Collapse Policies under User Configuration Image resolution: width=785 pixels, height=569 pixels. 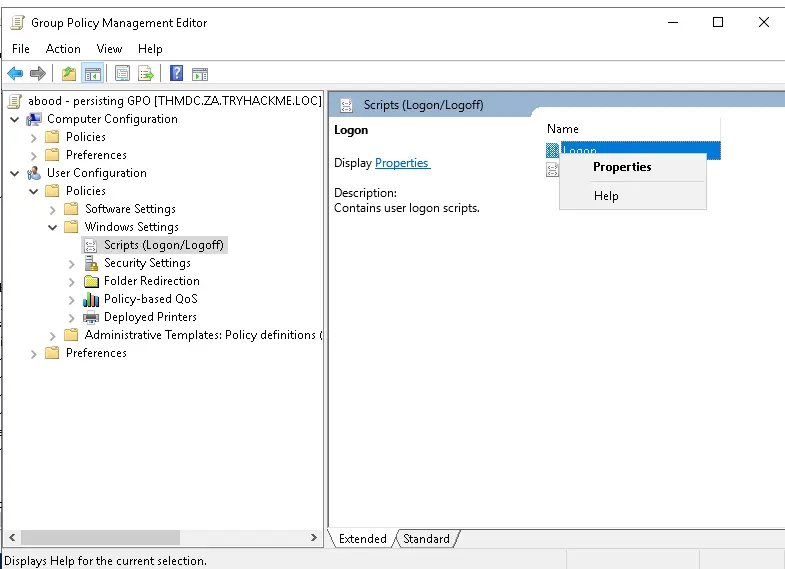point(34,192)
